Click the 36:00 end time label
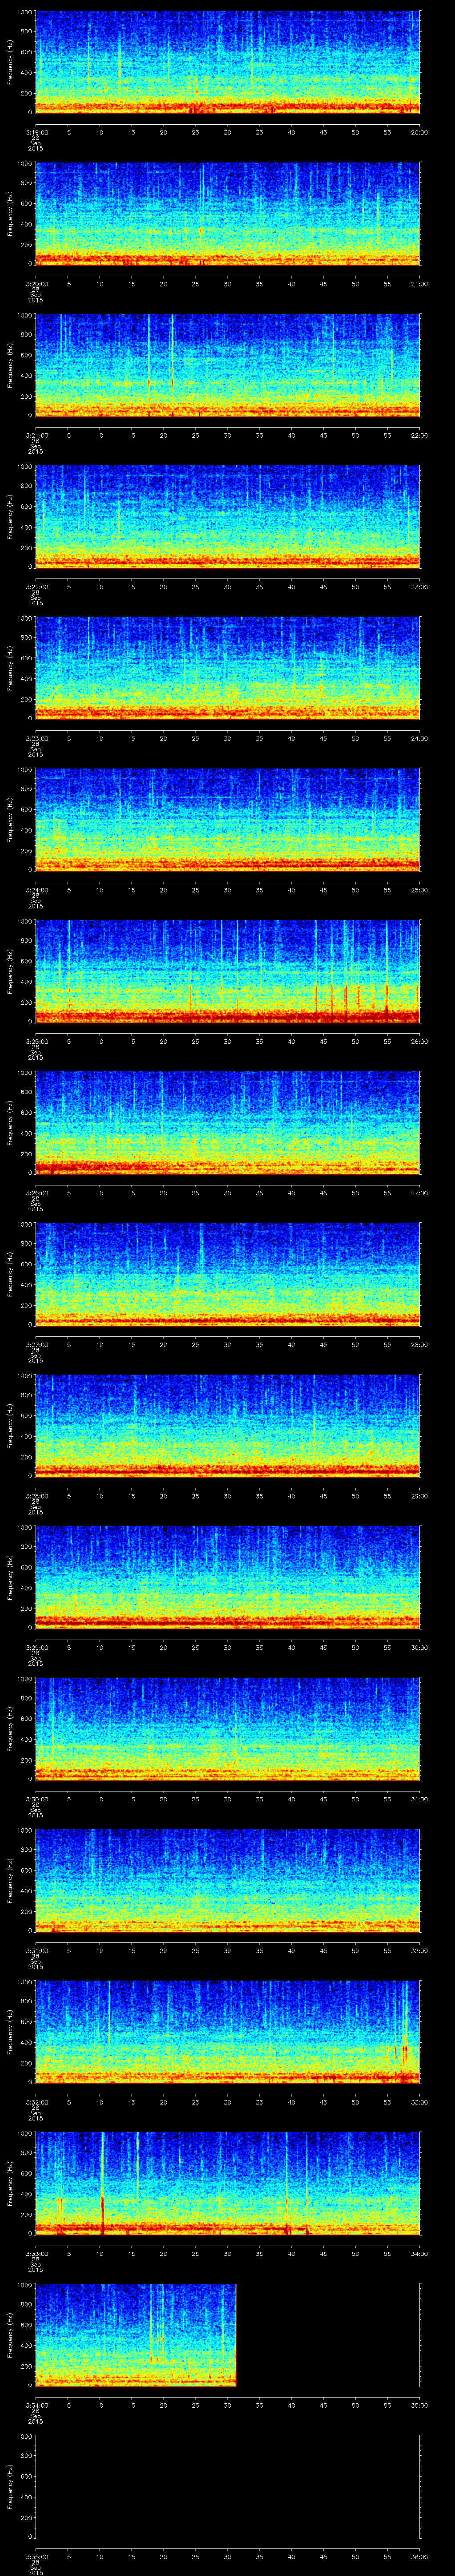The image size is (455, 2576). coord(420,2556)
